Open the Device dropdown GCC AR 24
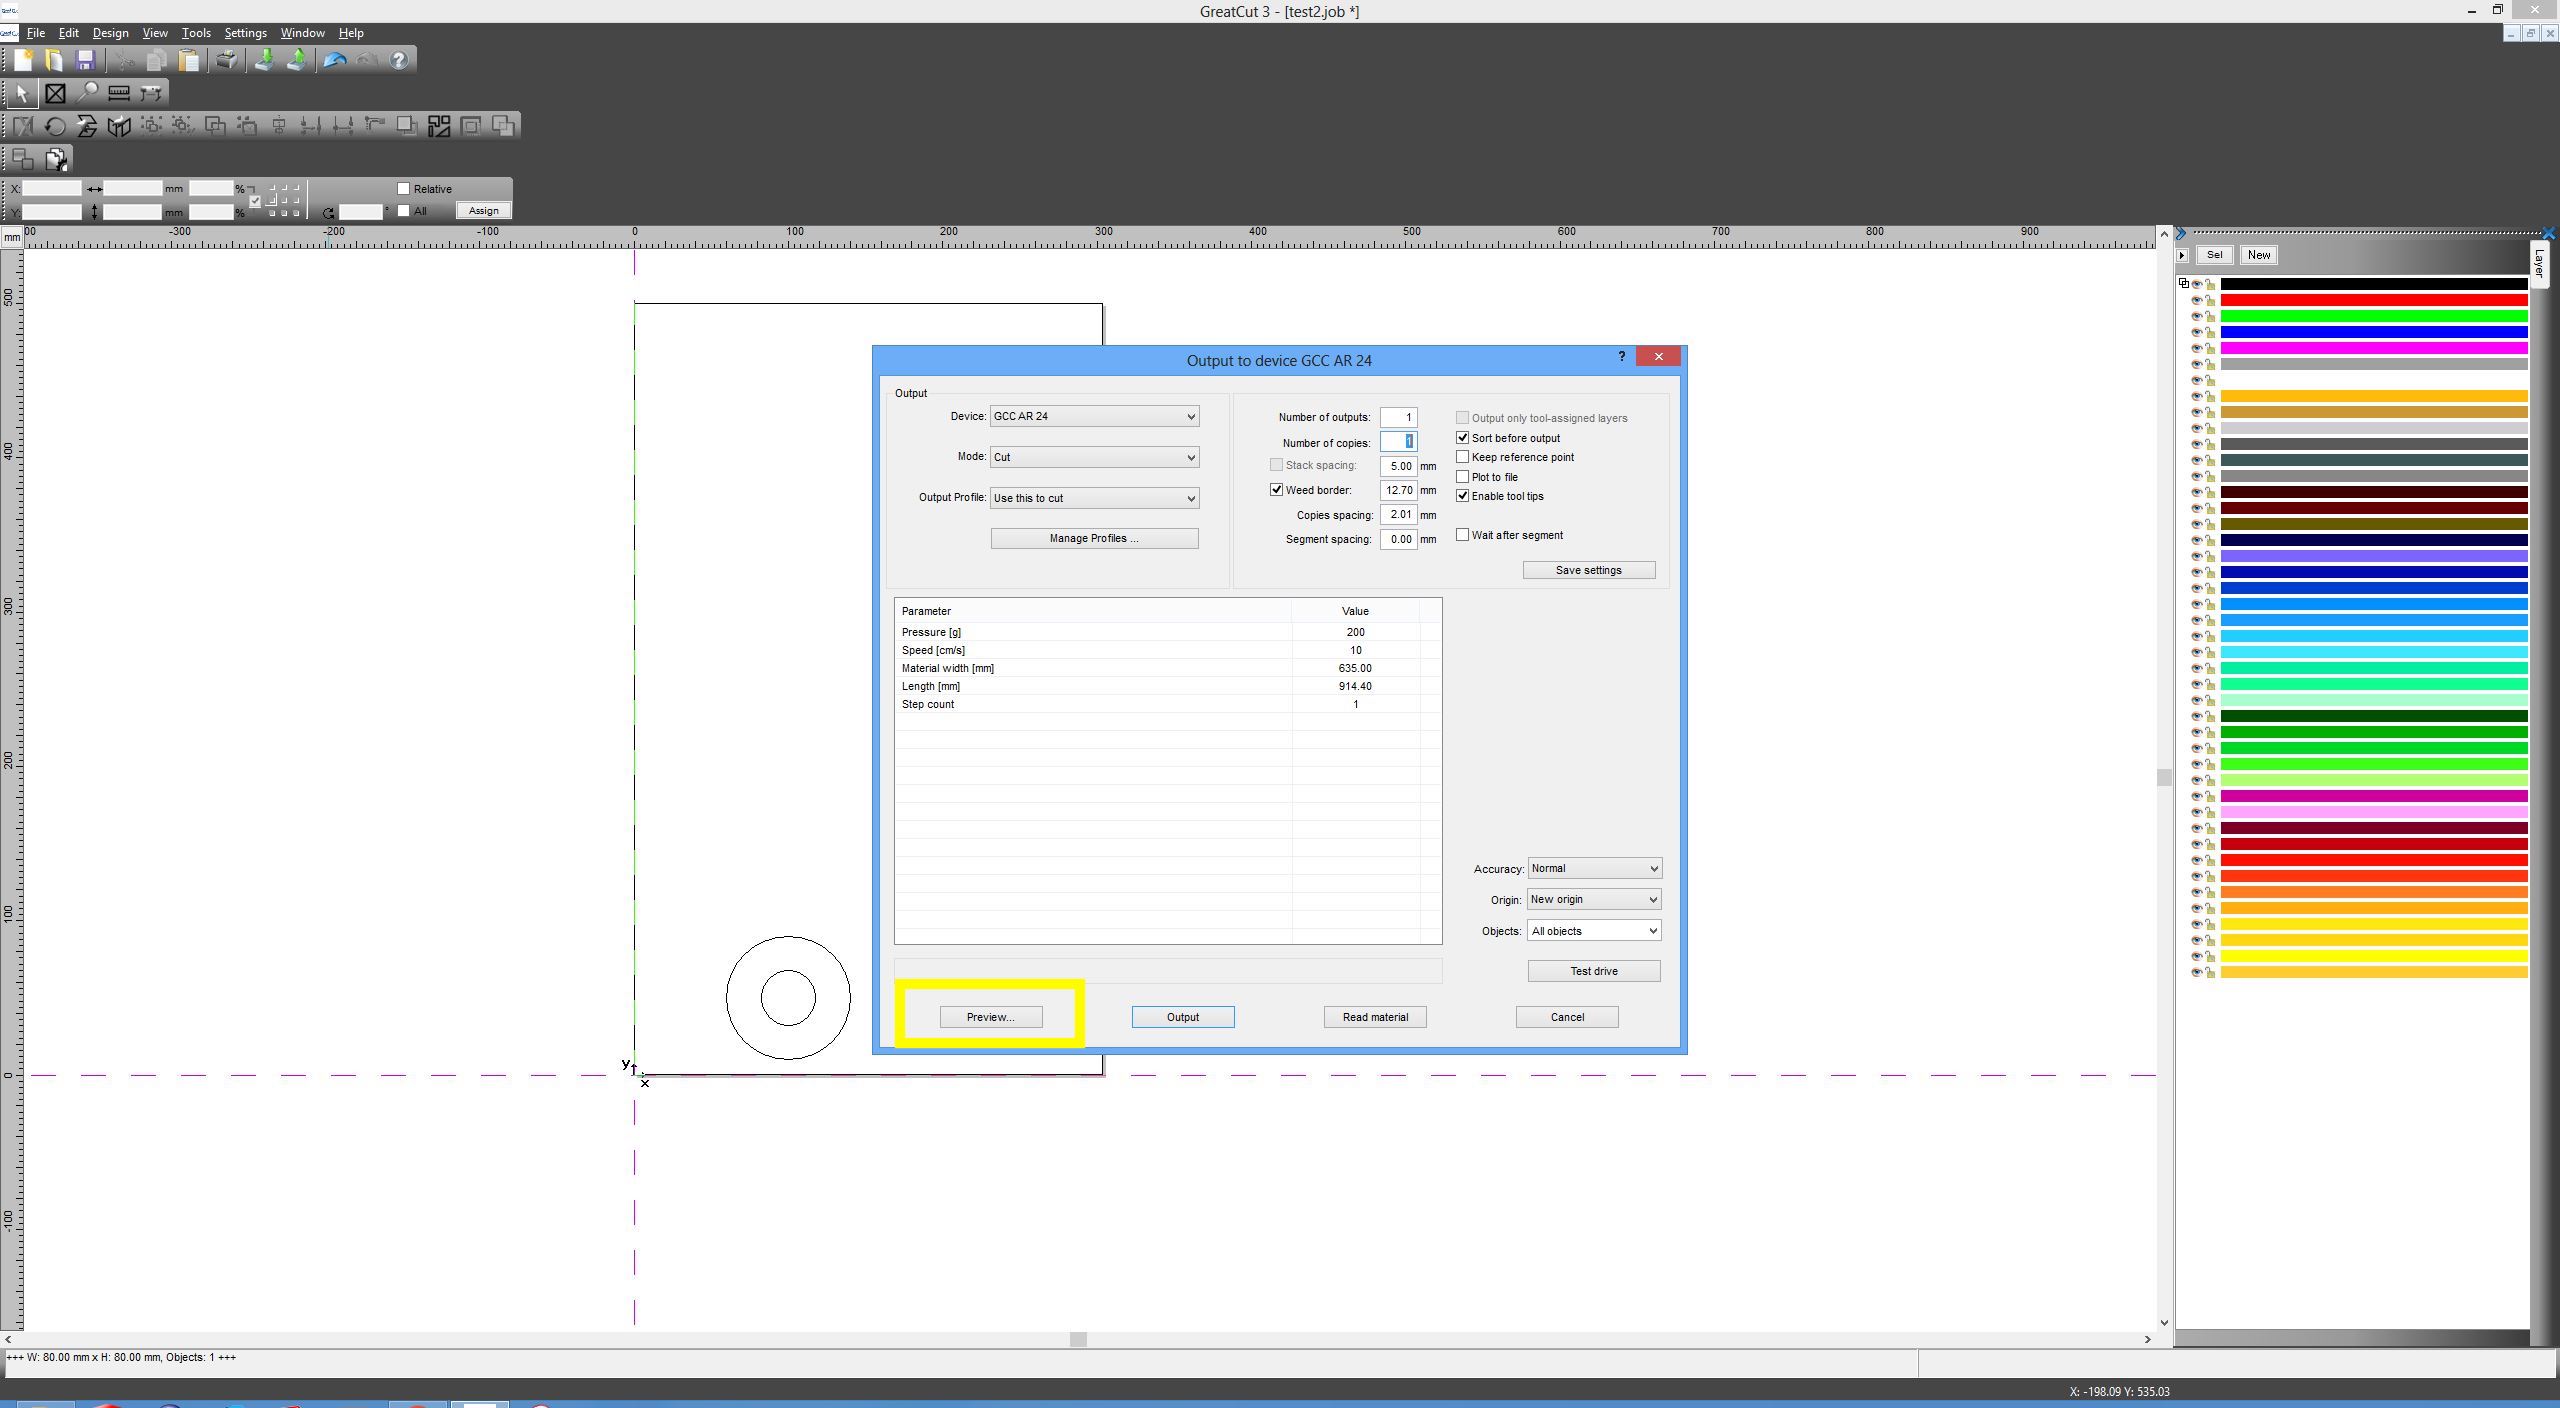This screenshot has width=2560, height=1408. pyautogui.click(x=1094, y=416)
